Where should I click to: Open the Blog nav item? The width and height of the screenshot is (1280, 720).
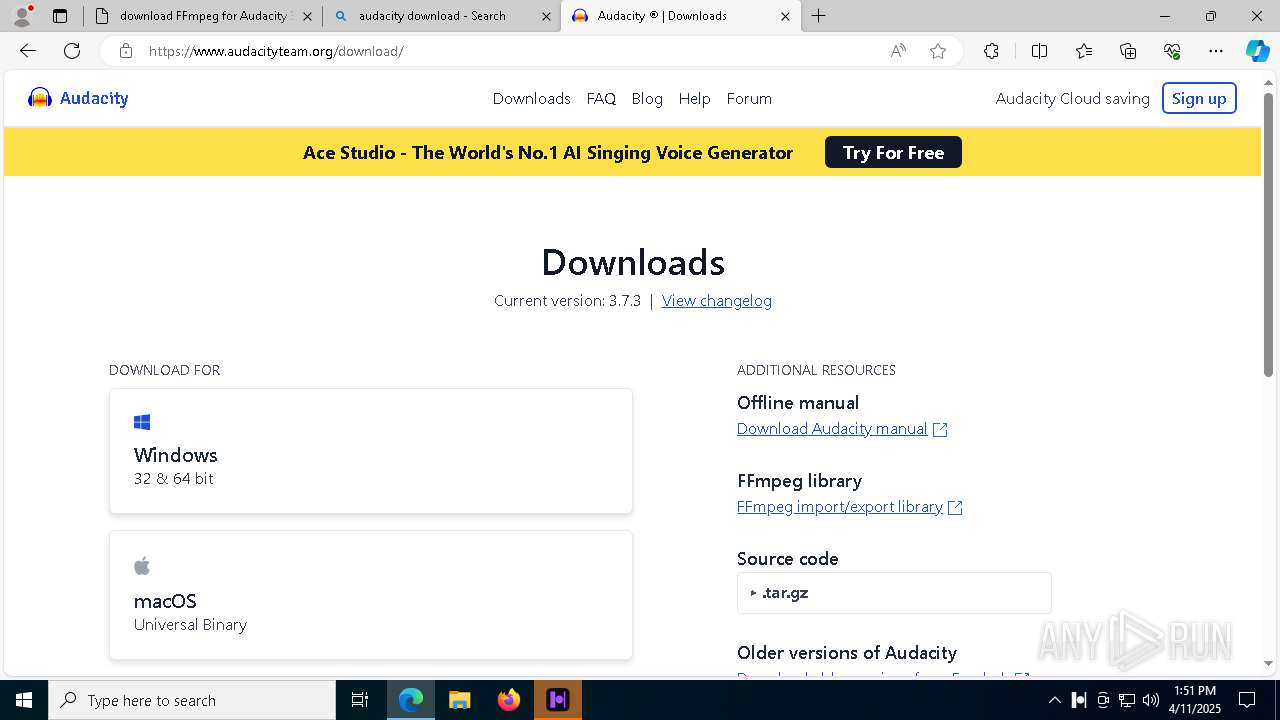pos(647,98)
